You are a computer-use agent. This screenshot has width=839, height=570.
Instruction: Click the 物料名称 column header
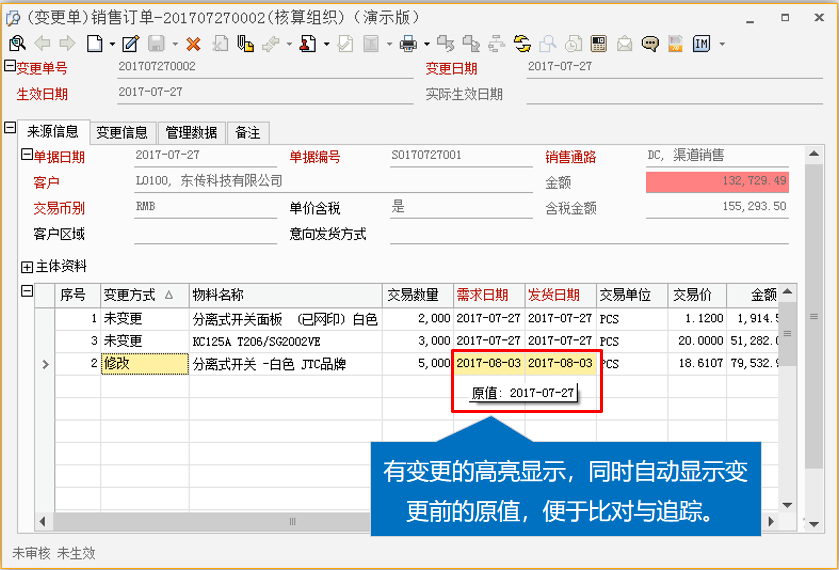[x=286, y=295]
